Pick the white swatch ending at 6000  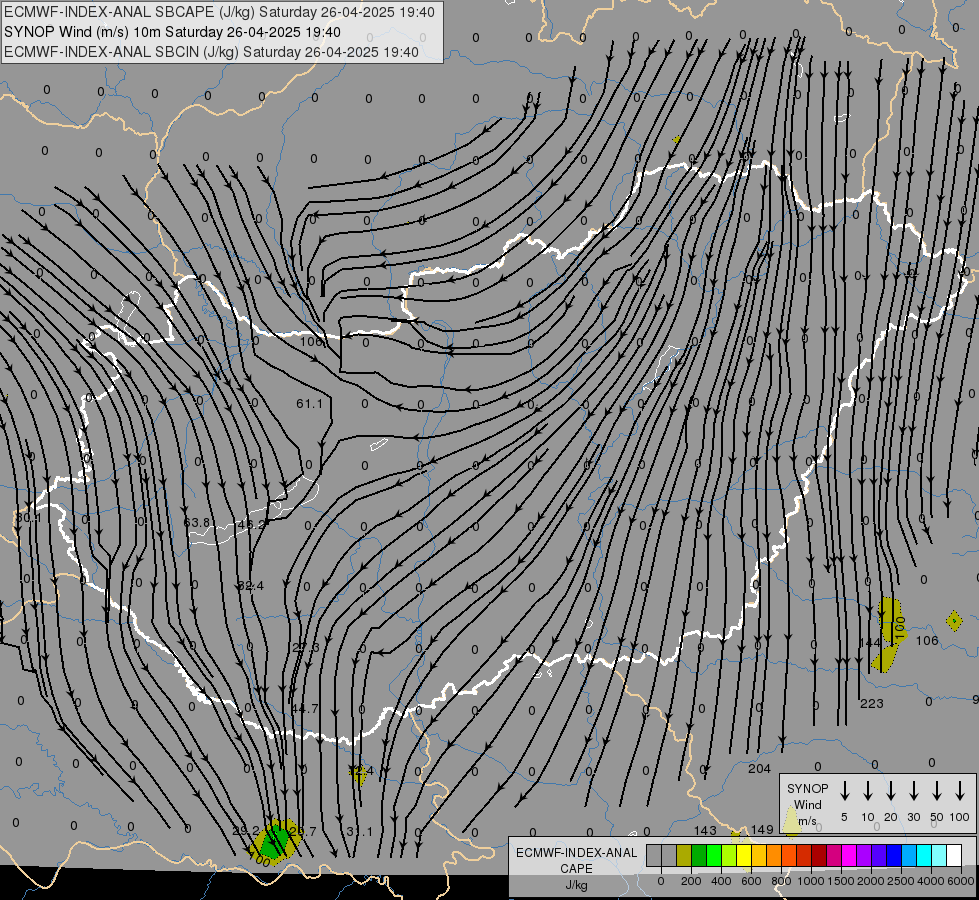click(953, 856)
